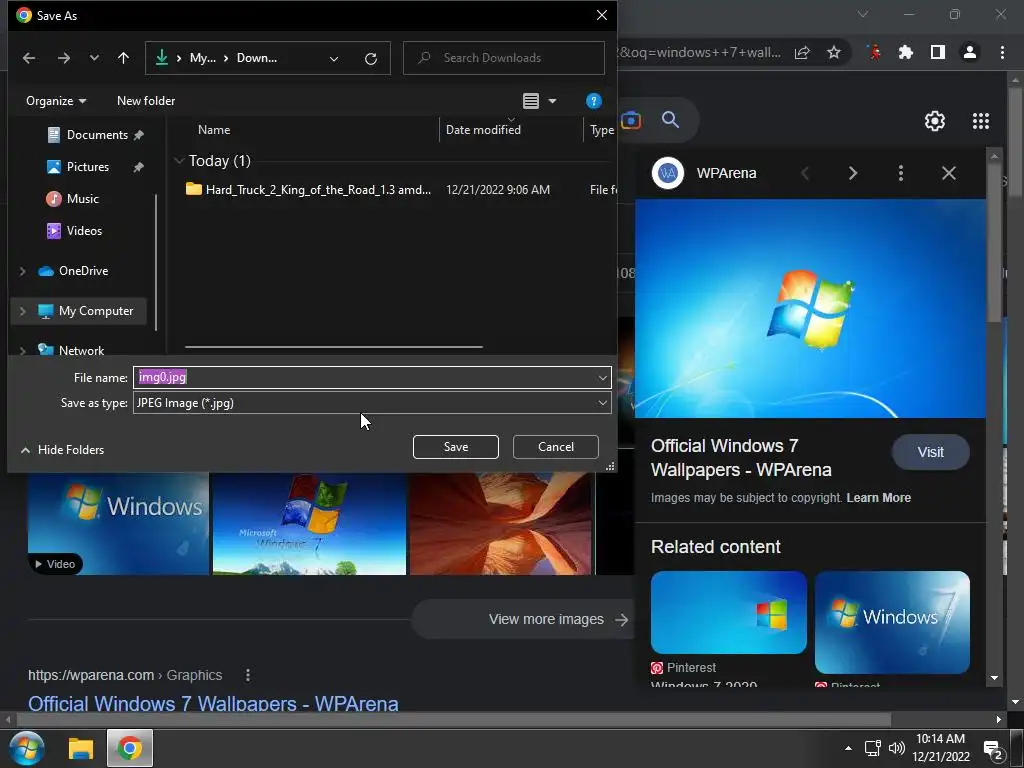1024x768 pixels.
Task: Click the Search Downloads field
Action: (504, 58)
